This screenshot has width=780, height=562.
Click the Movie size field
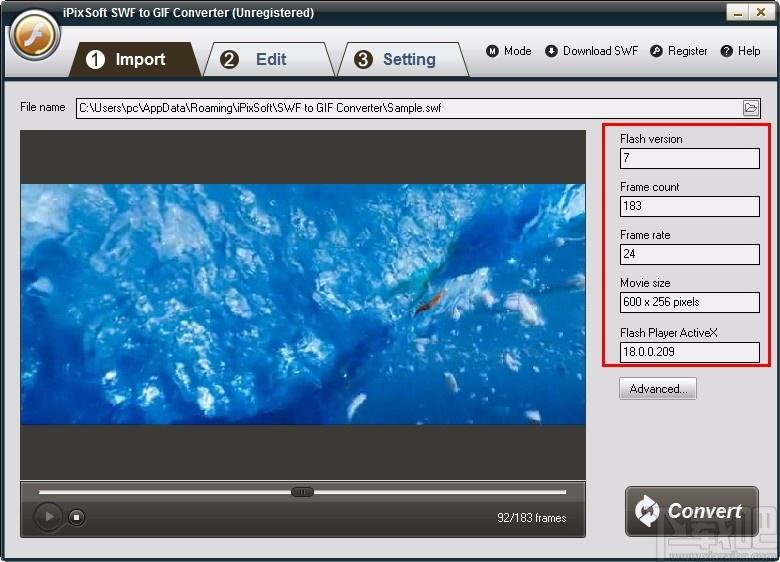[x=689, y=302]
